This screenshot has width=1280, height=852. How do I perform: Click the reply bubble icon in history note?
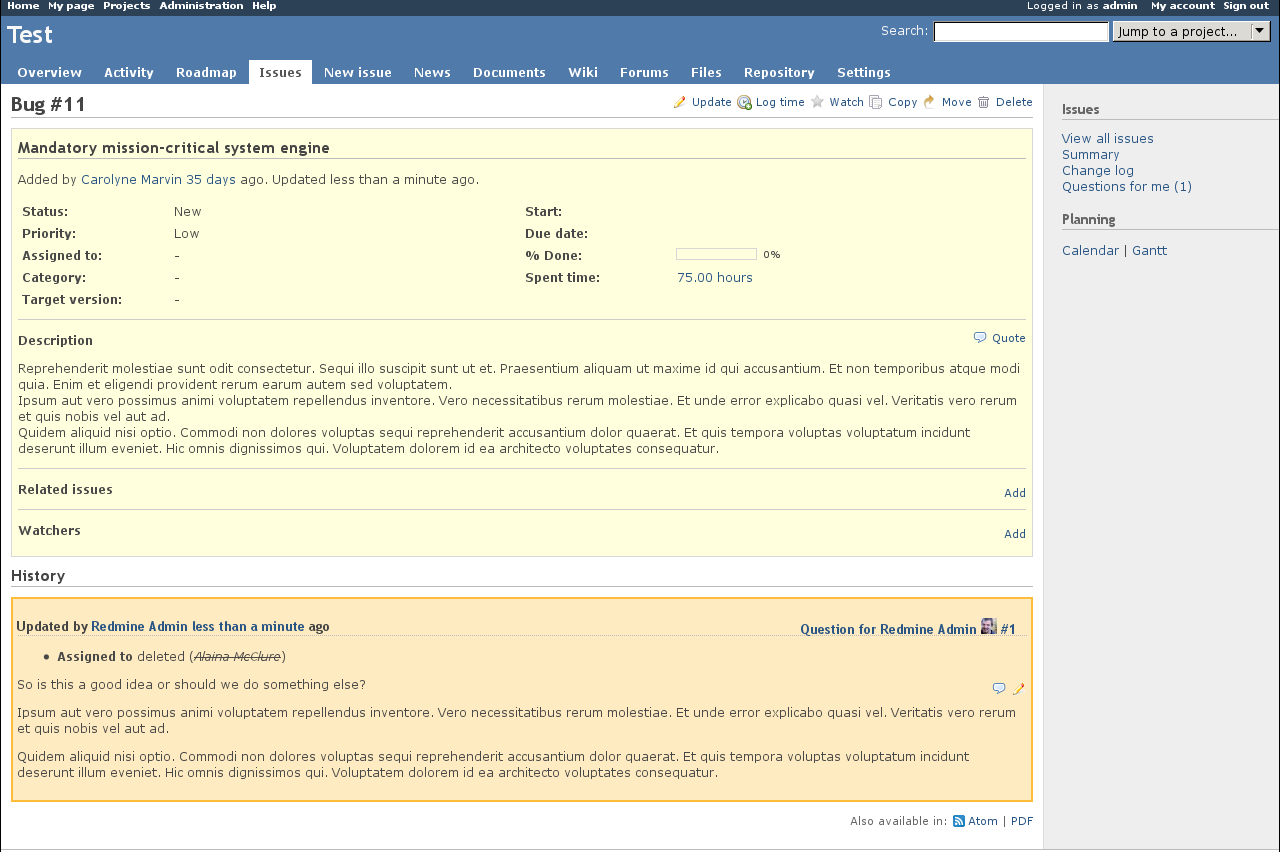pyautogui.click(x=999, y=689)
